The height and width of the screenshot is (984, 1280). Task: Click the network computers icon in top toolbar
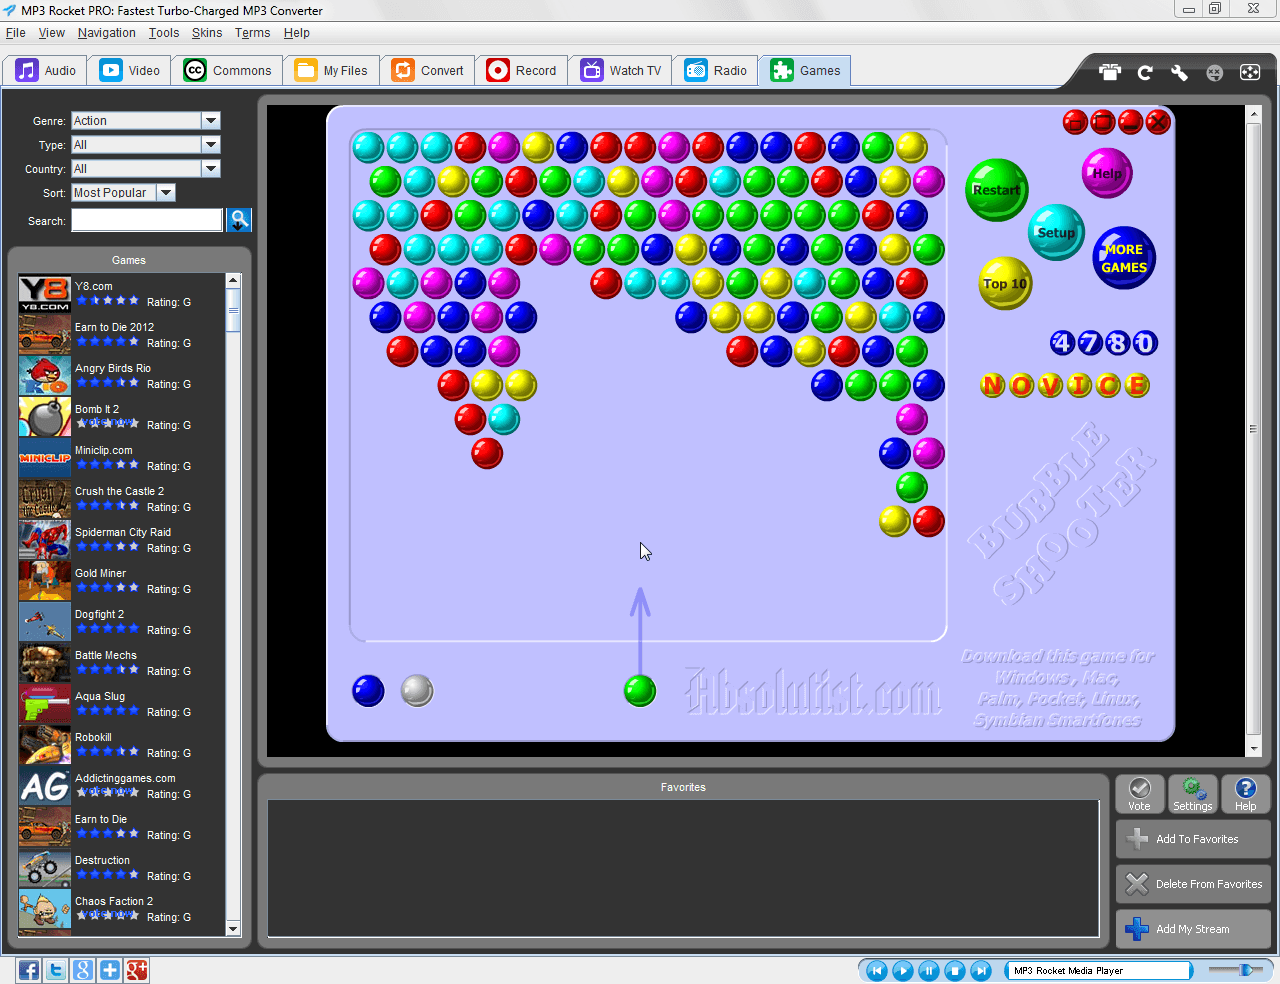[1110, 72]
